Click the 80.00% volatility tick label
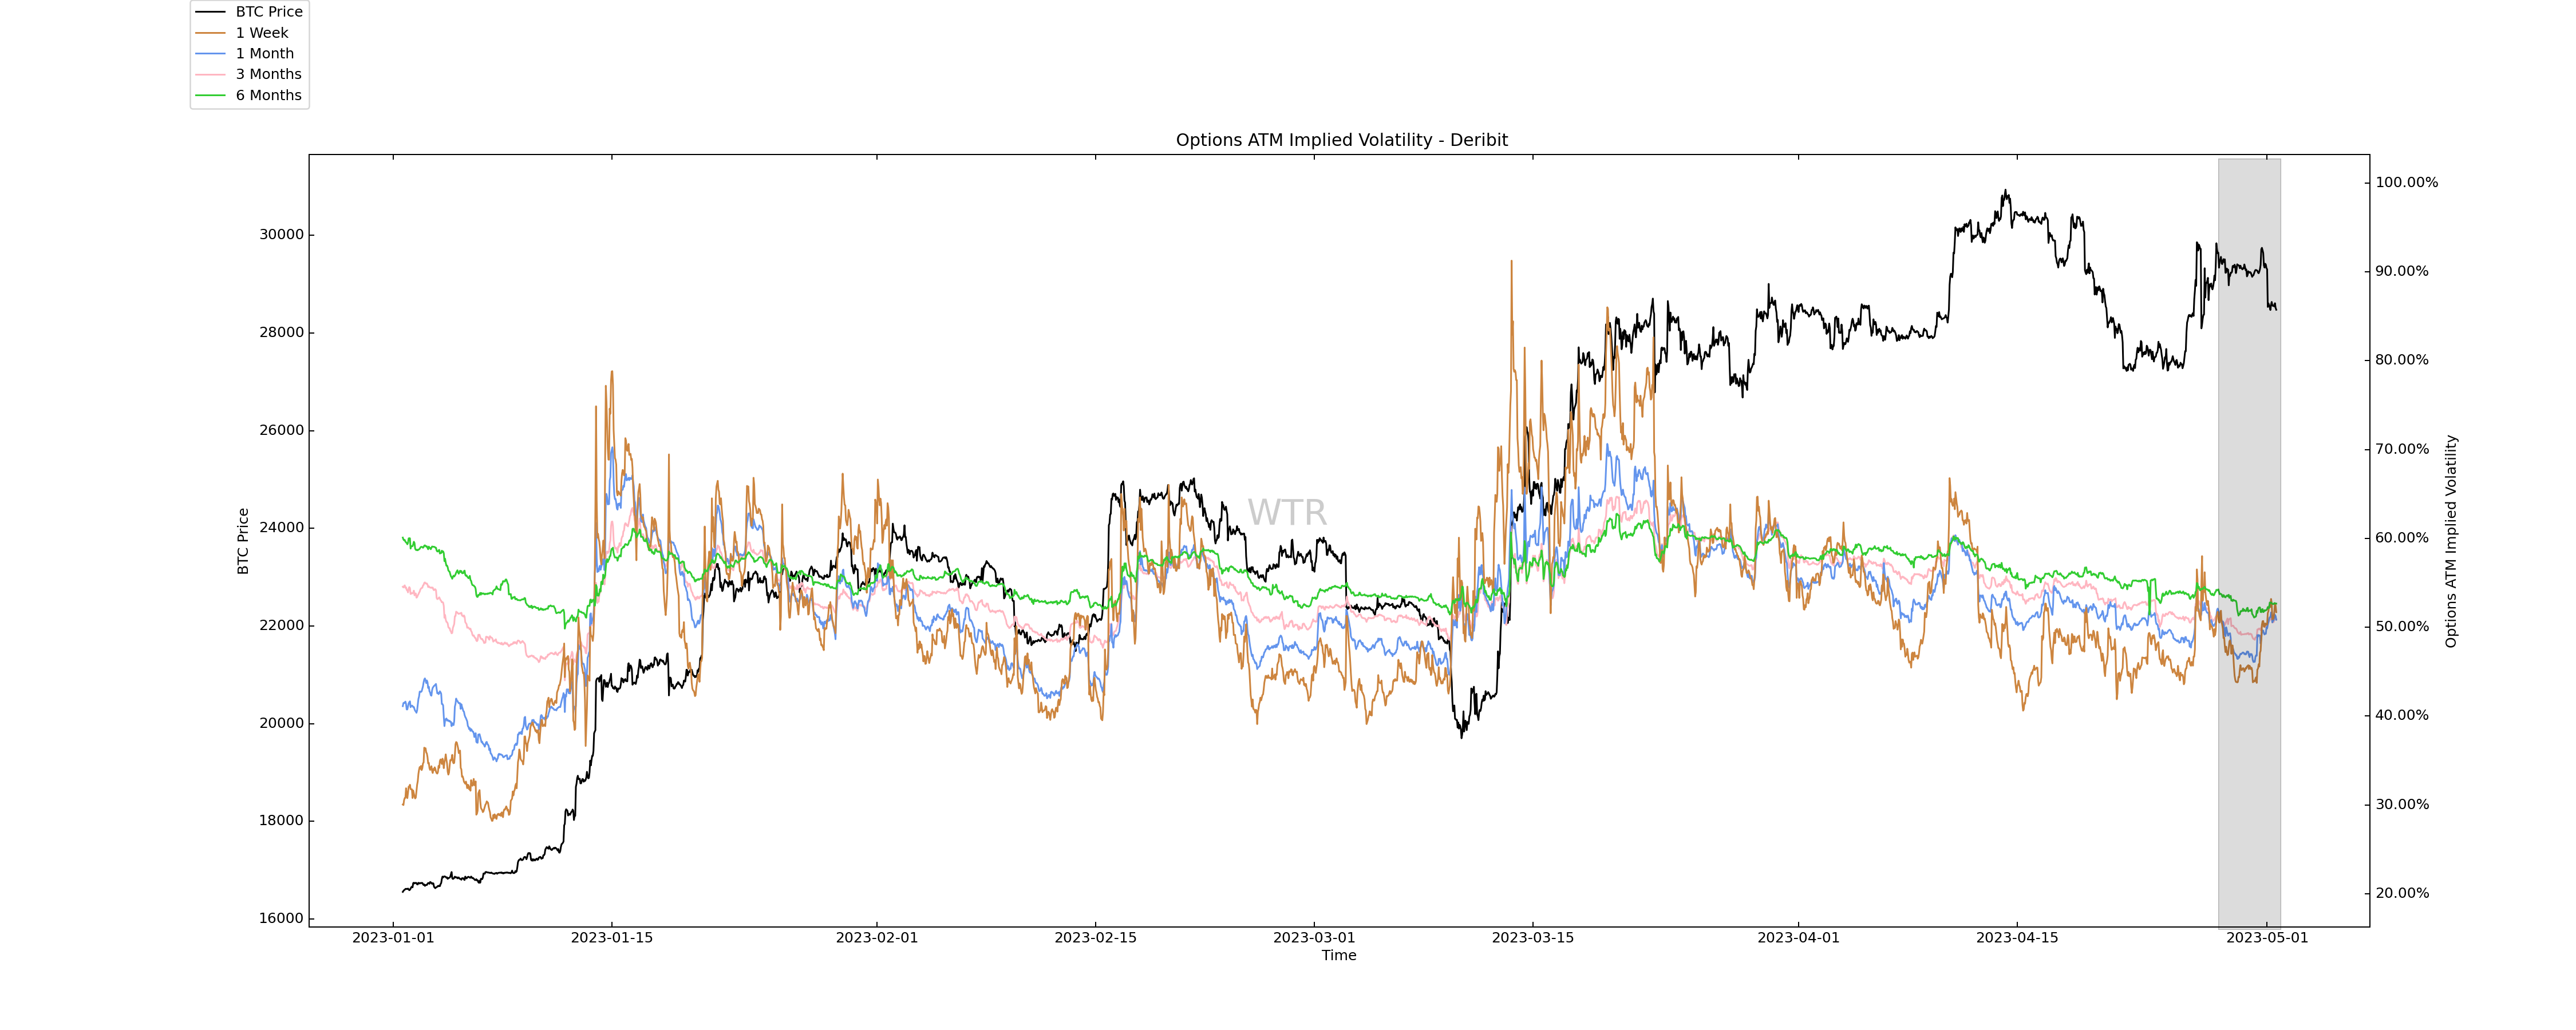 click(2402, 360)
